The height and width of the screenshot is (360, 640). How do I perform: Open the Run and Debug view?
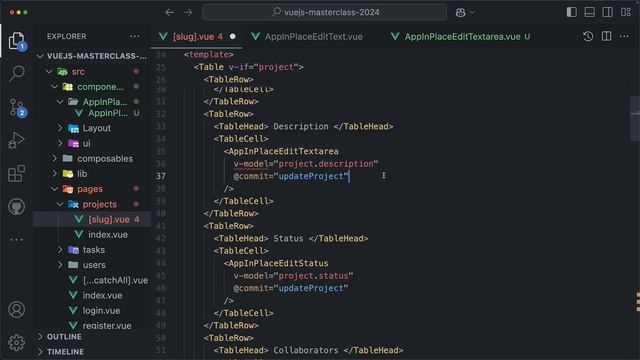16,140
